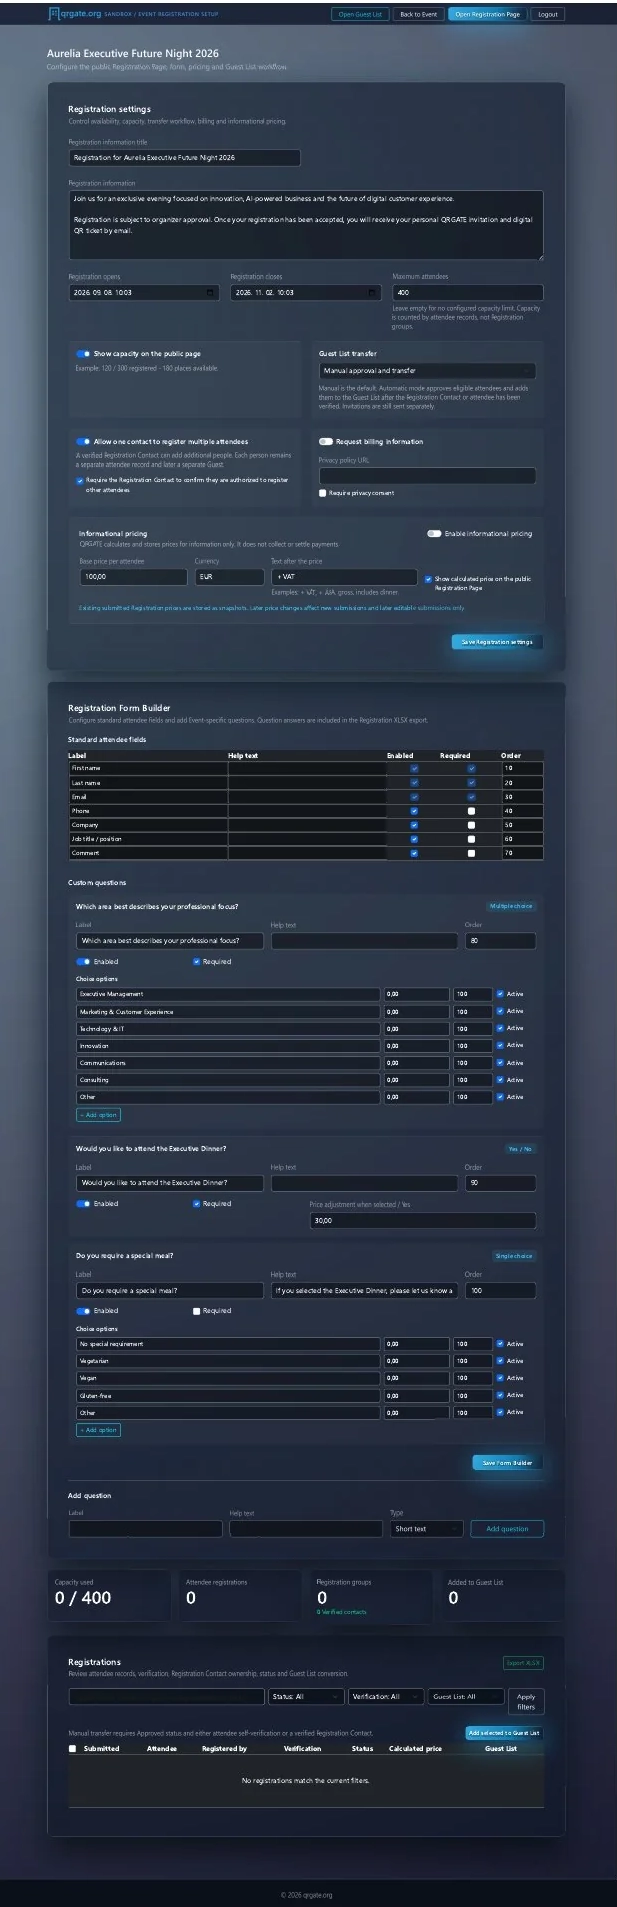This screenshot has height=1907, width=617.
Task: Click the Vegan option label field
Action: pyautogui.click(x=228, y=1378)
